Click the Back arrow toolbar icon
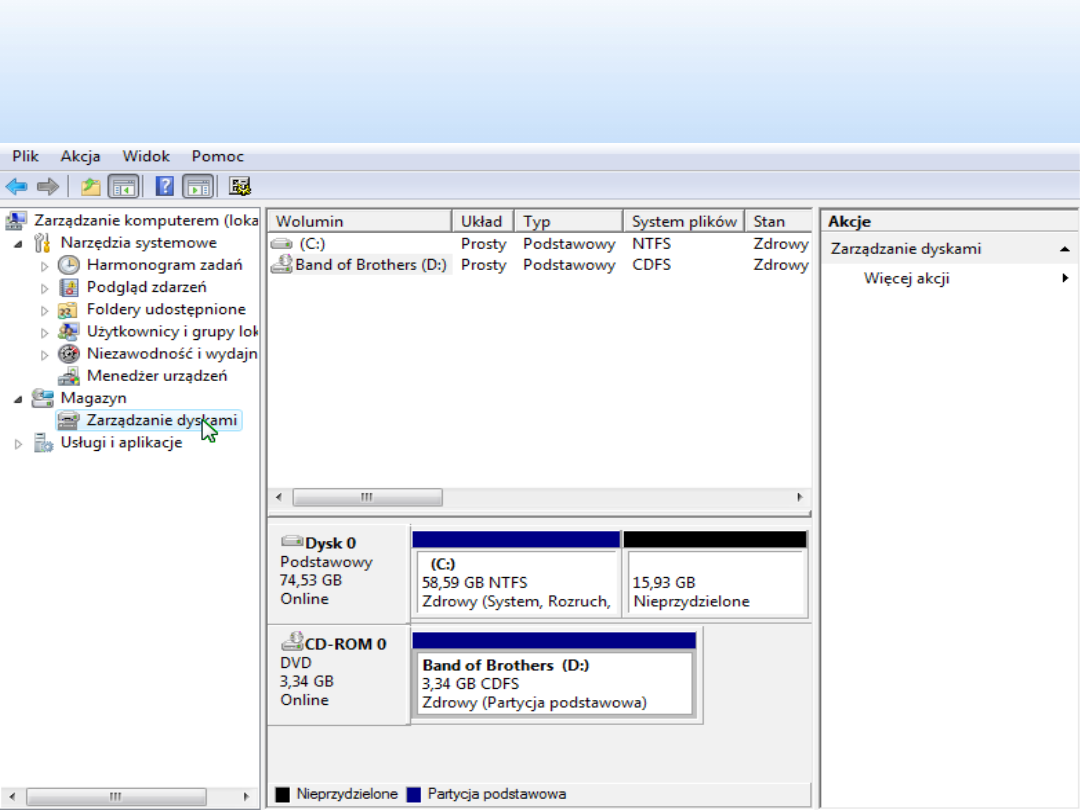Image resolution: width=1080 pixels, height=810 pixels. tap(16, 186)
